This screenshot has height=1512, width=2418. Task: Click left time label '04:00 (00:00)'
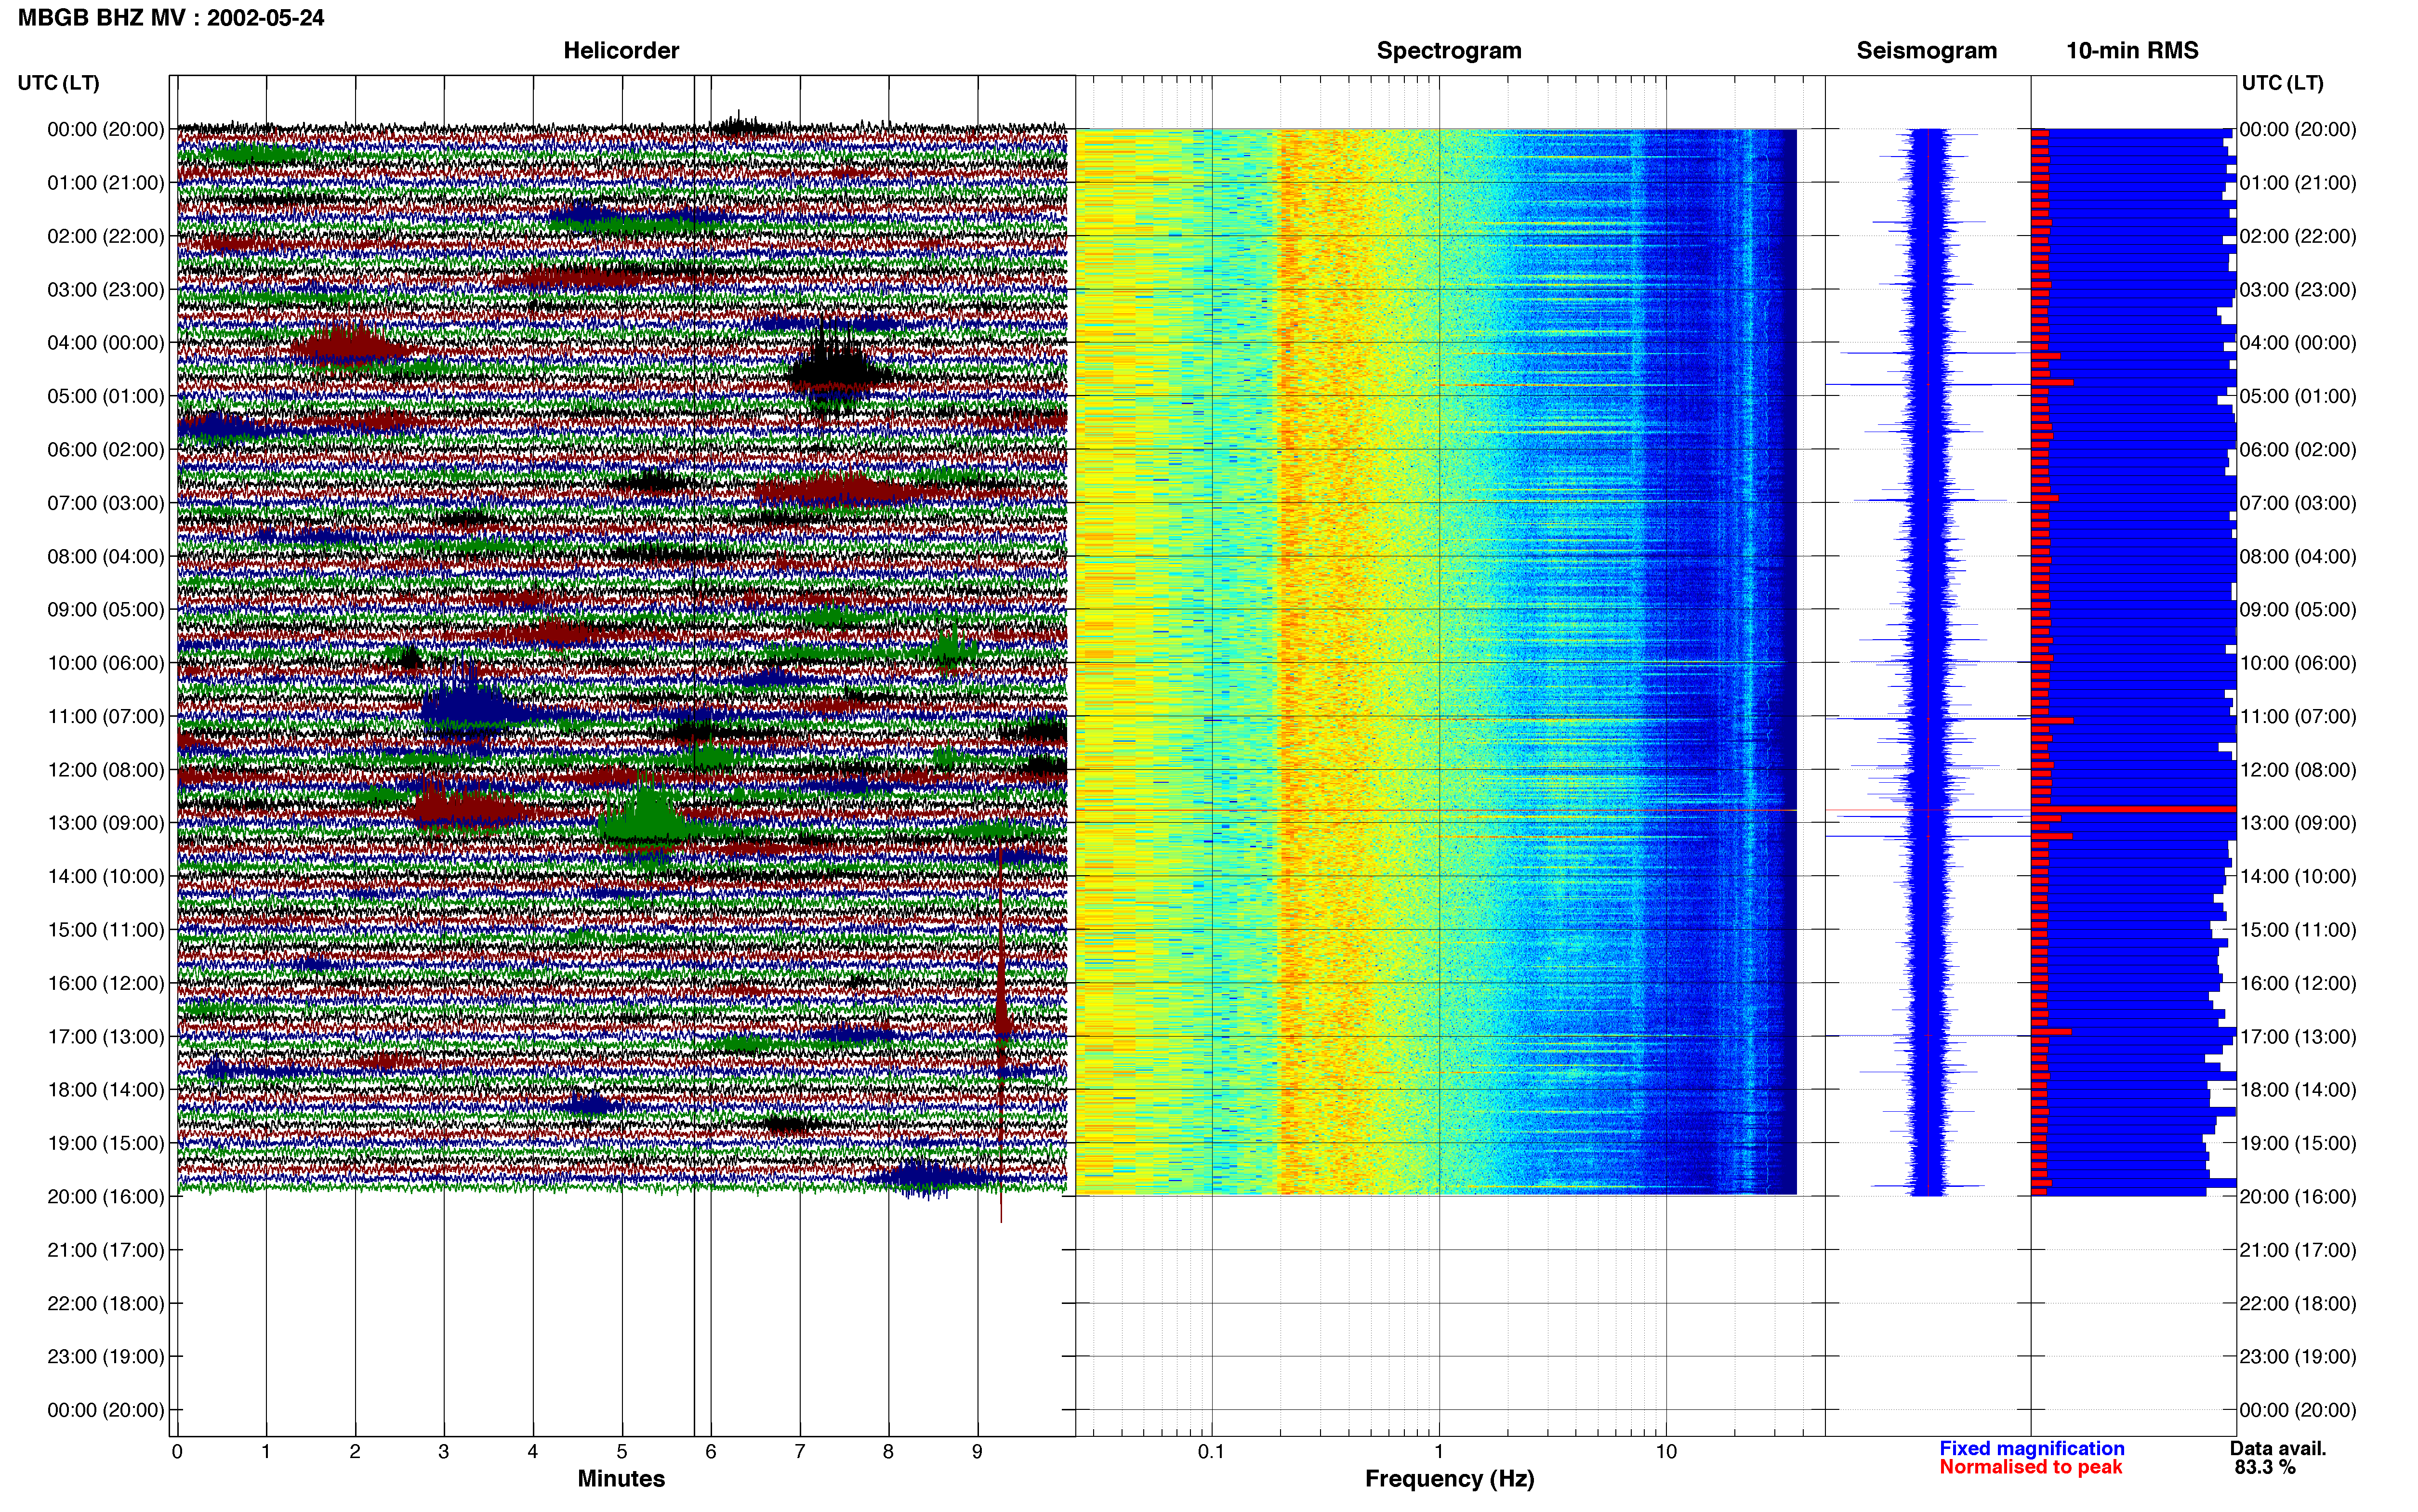pyautogui.click(x=106, y=342)
